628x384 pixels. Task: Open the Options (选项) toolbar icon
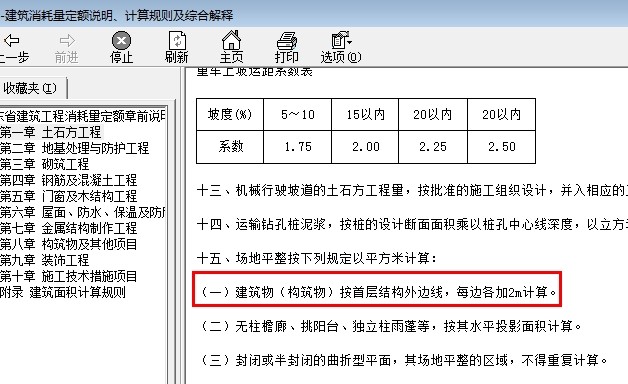pos(341,40)
